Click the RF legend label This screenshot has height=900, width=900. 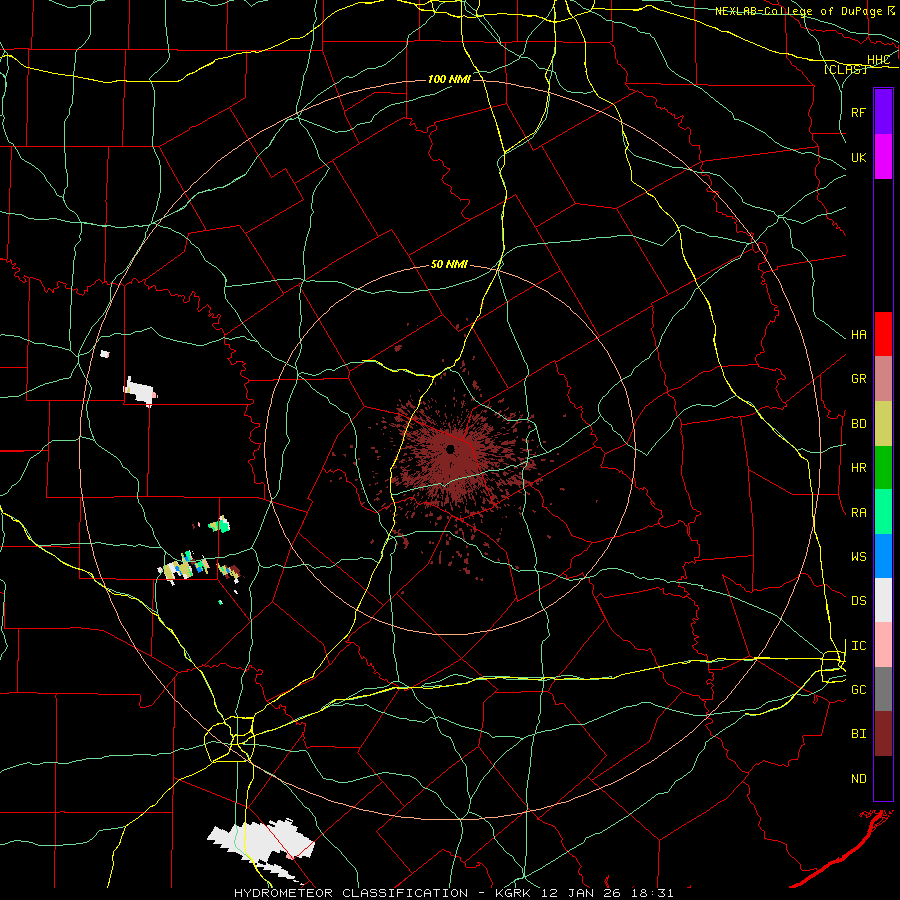click(x=858, y=112)
